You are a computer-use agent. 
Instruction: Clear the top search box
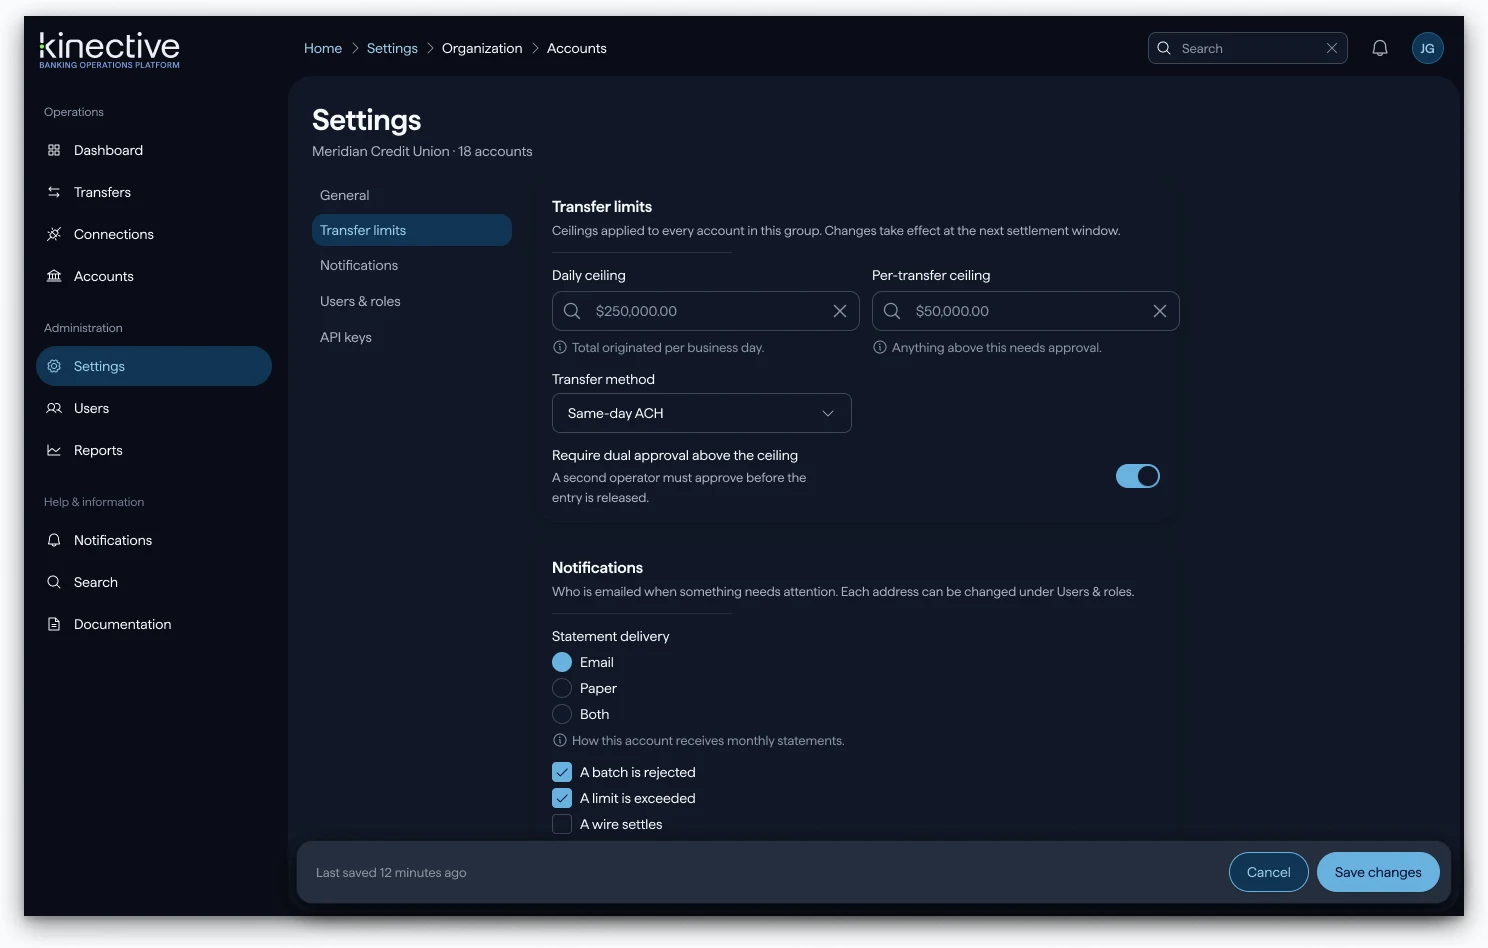click(1332, 48)
